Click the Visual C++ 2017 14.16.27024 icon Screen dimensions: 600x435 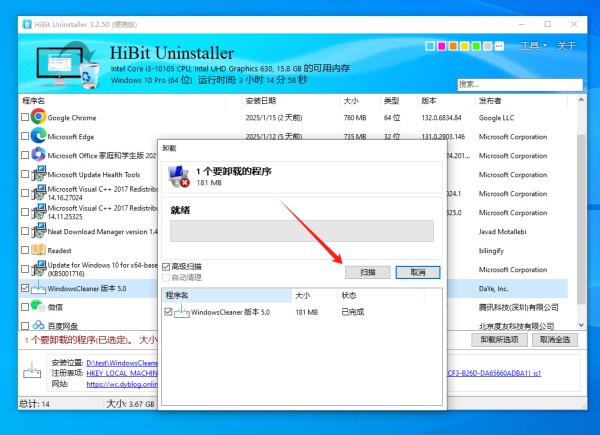[39, 193]
